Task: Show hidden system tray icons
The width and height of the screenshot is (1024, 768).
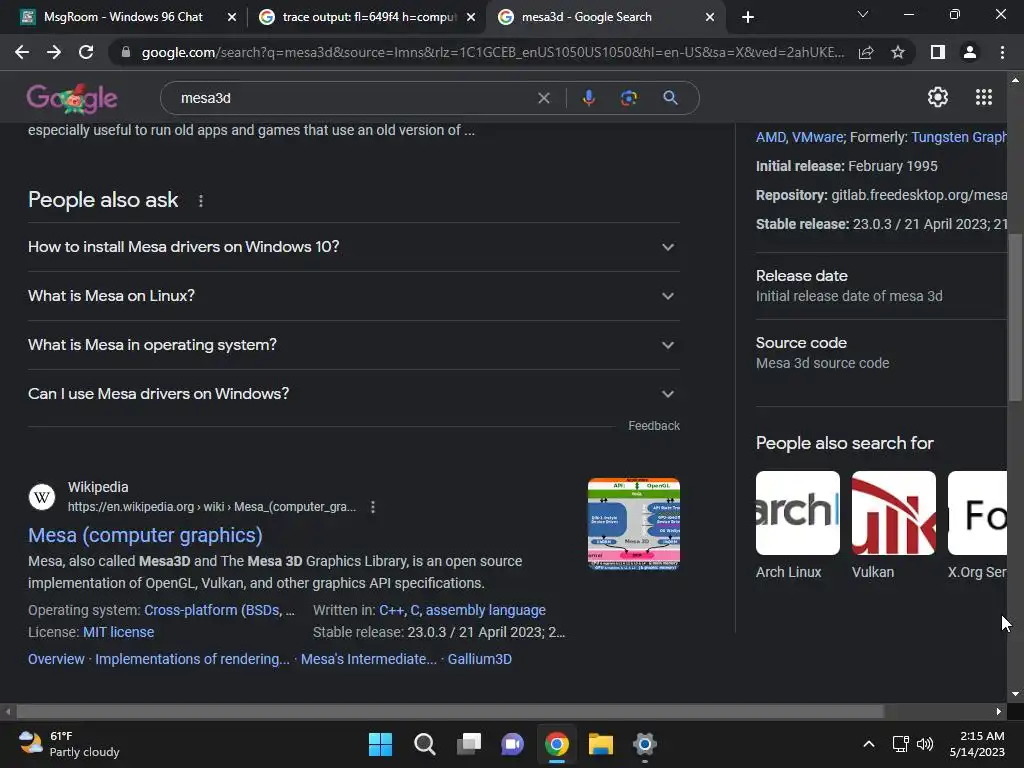Action: 869,744
